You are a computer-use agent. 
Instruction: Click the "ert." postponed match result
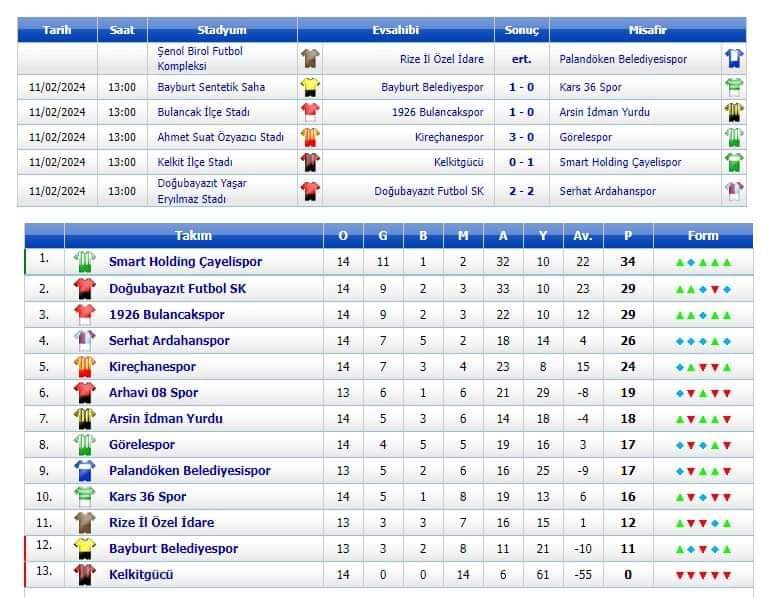click(521, 59)
